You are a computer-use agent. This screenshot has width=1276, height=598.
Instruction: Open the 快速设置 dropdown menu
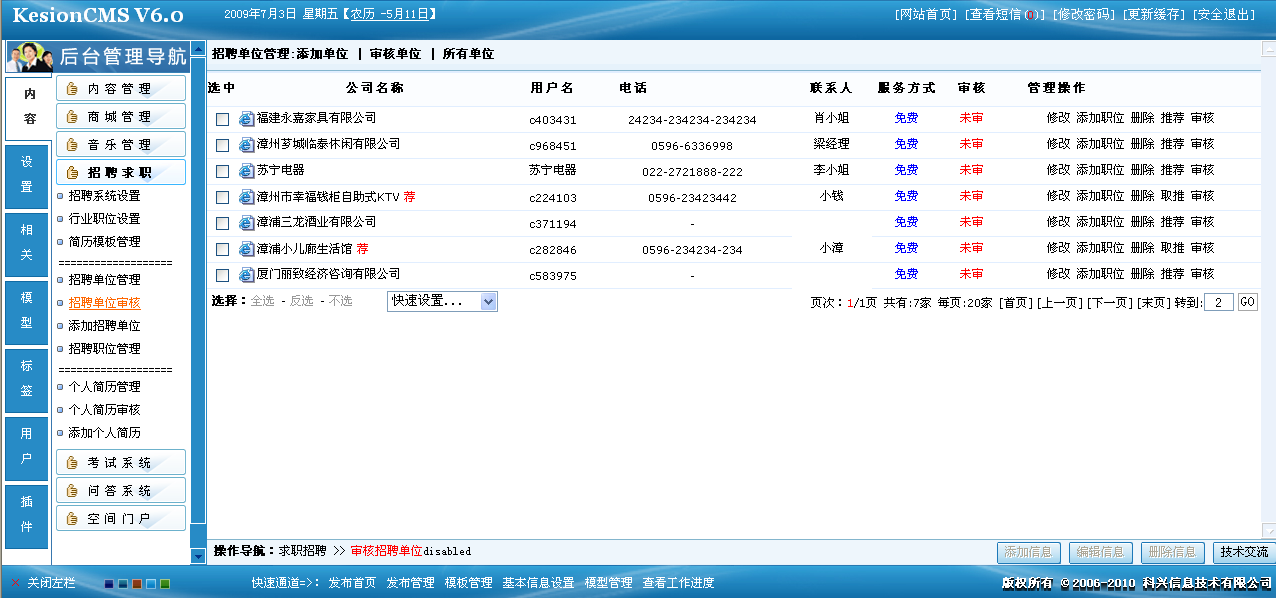(441, 301)
